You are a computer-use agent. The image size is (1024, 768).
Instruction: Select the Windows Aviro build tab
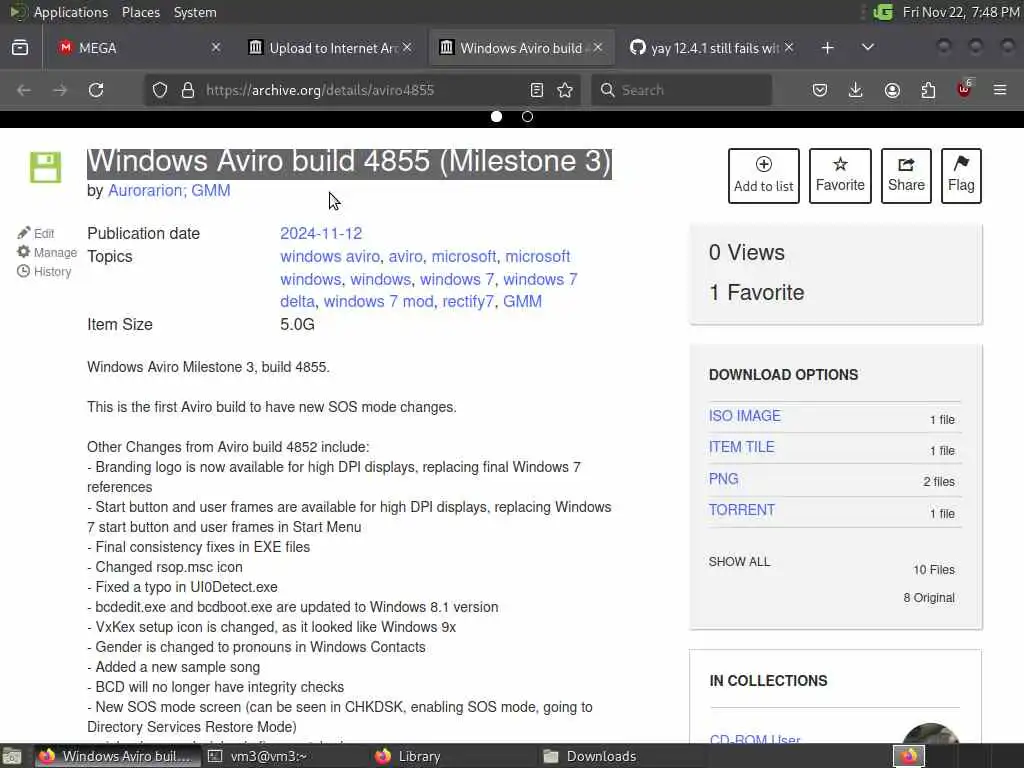pos(521,48)
